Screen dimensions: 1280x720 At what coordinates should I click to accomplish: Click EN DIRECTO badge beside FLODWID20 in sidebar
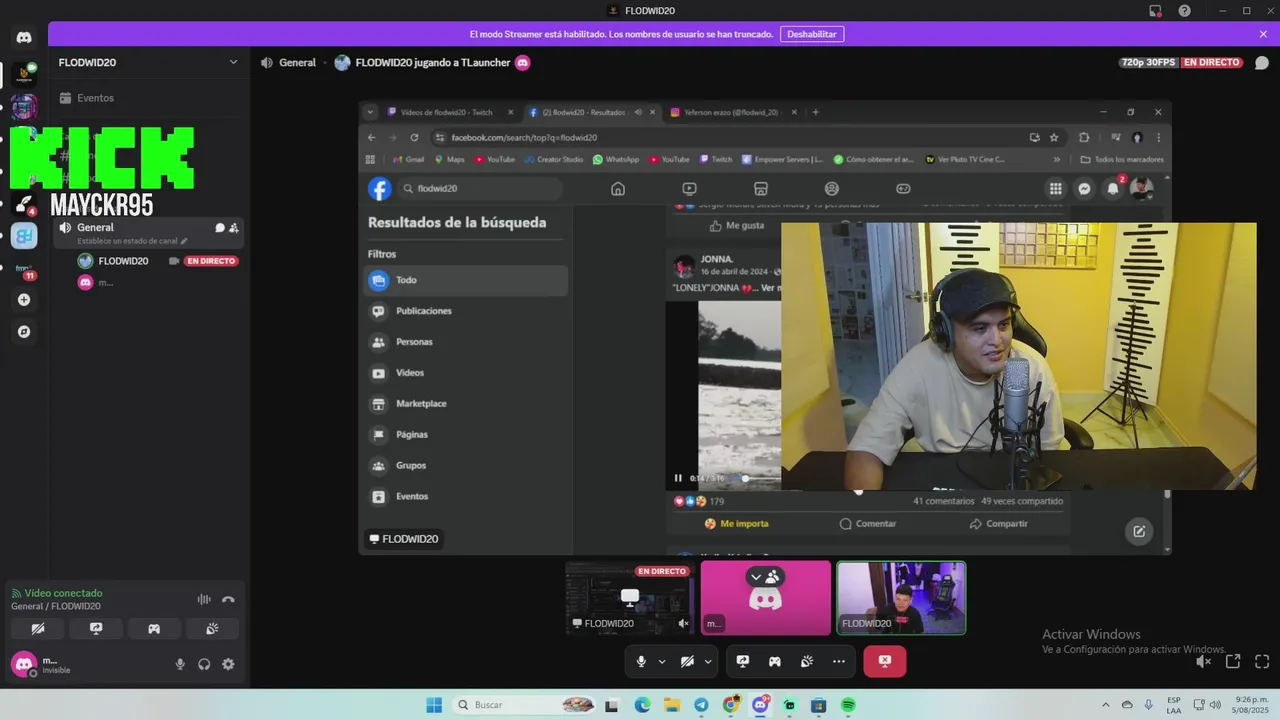211,261
